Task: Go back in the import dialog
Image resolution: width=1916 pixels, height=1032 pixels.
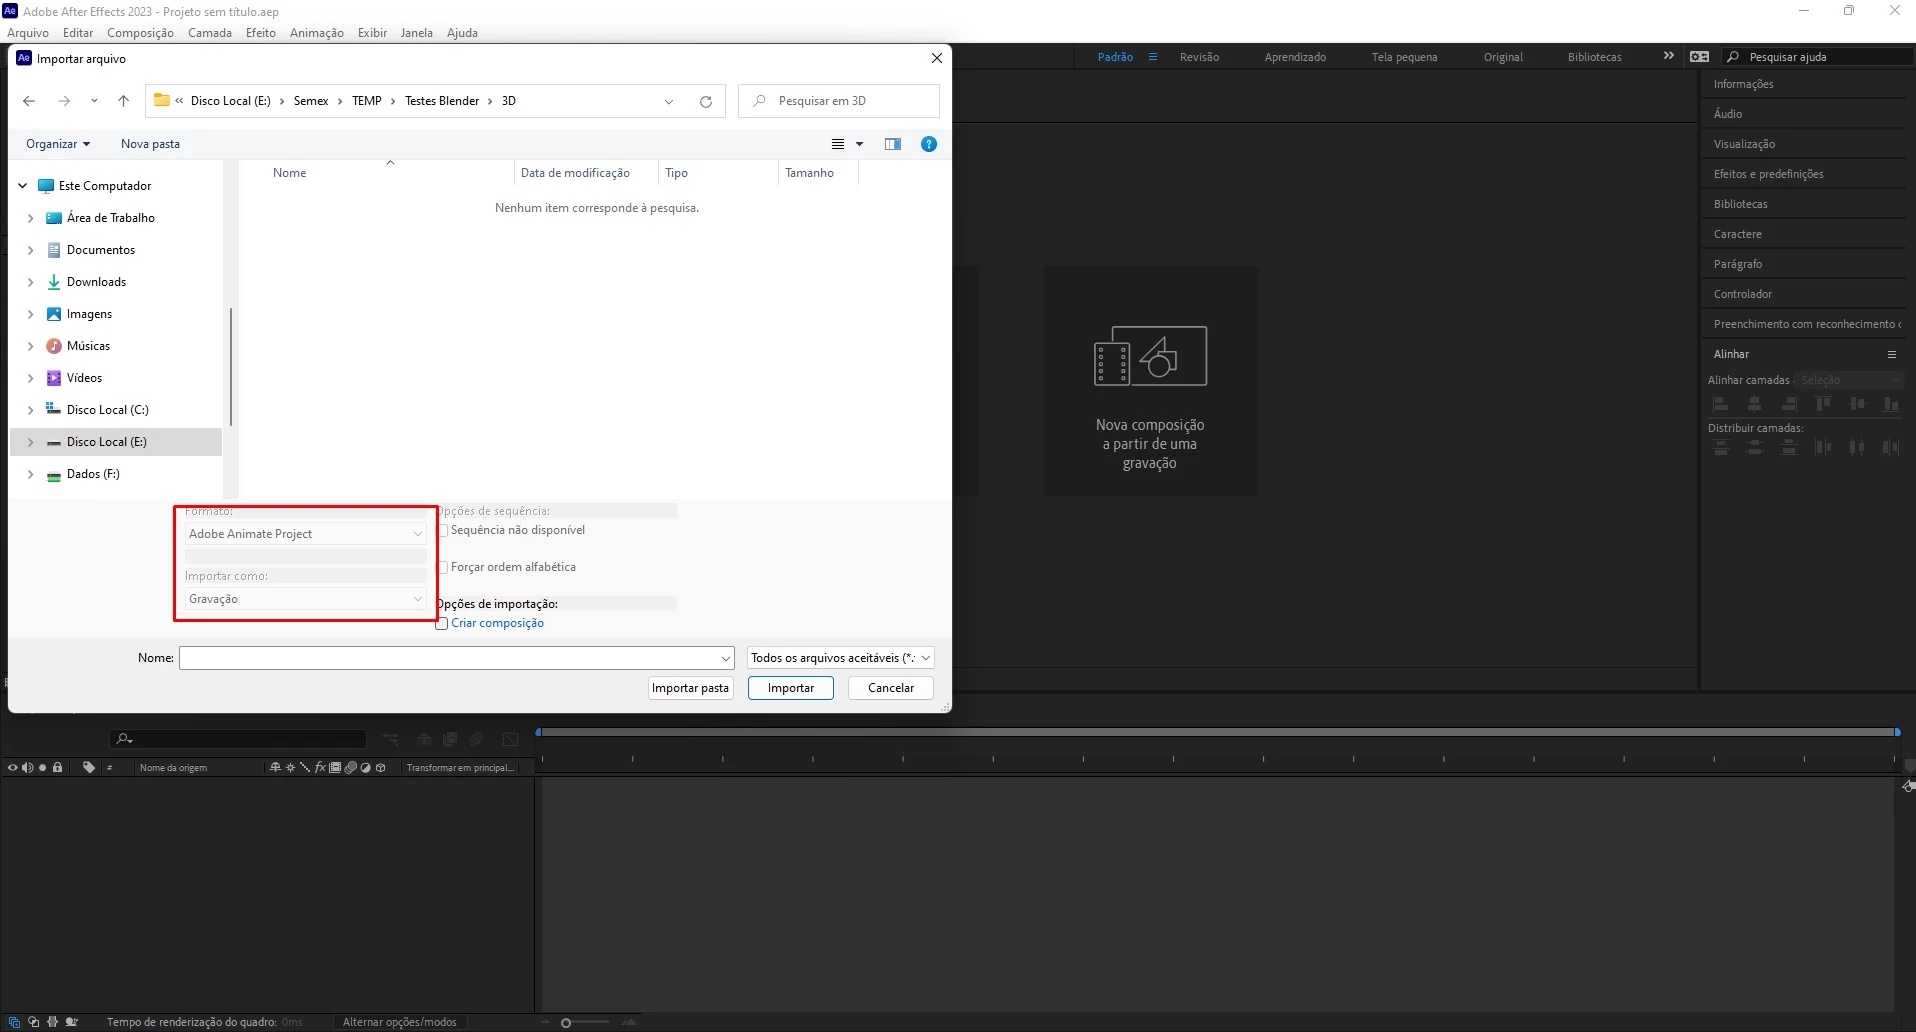Action: (29, 101)
